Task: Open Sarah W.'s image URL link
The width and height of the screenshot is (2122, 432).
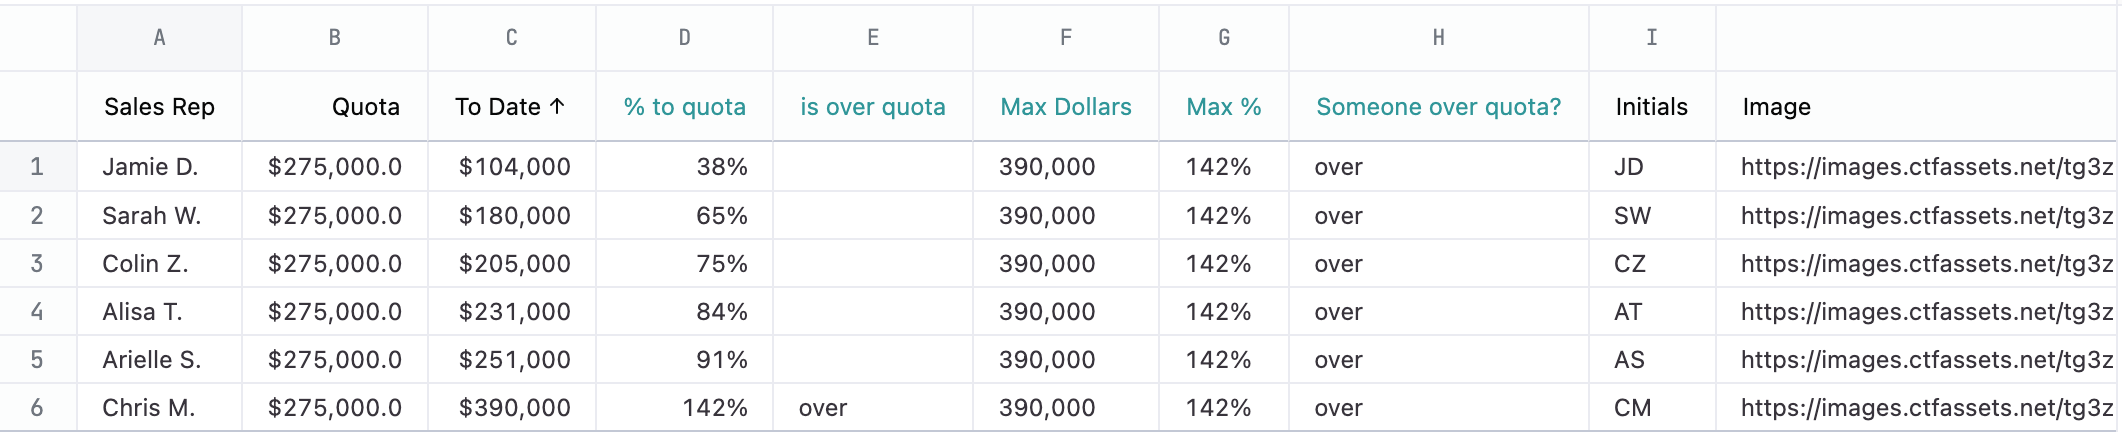Action: pyautogui.click(x=1927, y=216)
